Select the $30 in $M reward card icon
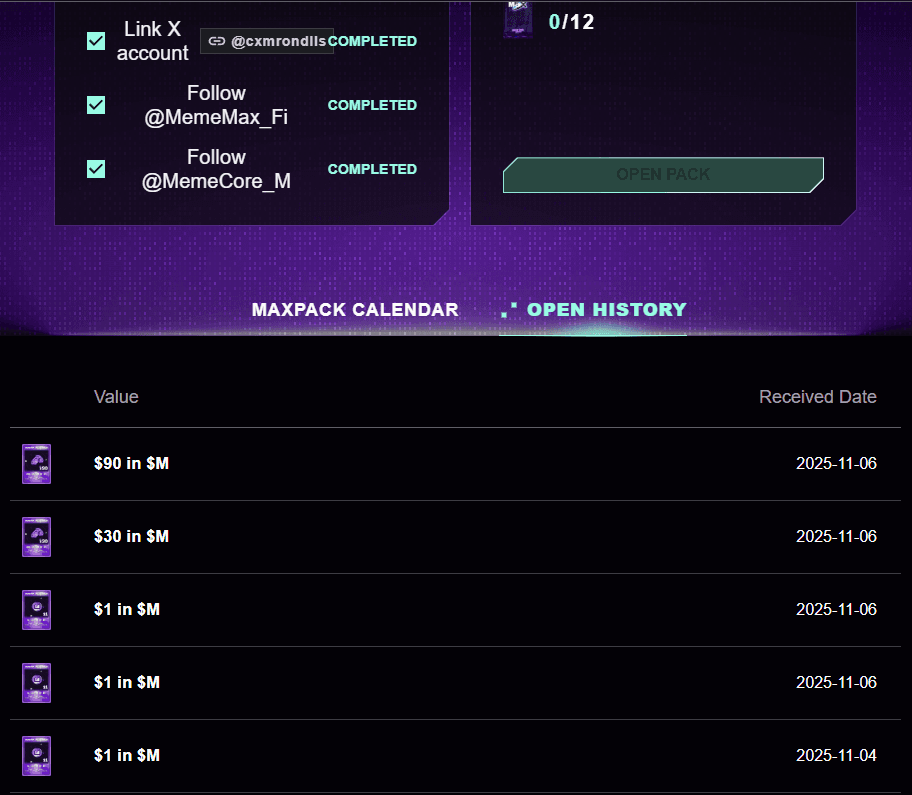The height and width of the screenshot is (795, 912). click(x=37, y=537)
